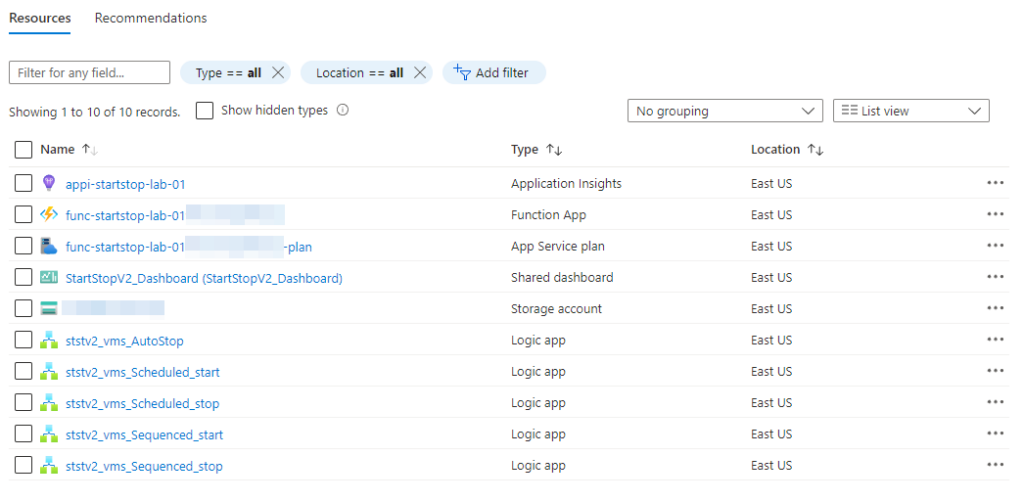Open the ellipsis menu for appi-startstop-lab-01
The image size is (1024, 502).
(995, 183)
